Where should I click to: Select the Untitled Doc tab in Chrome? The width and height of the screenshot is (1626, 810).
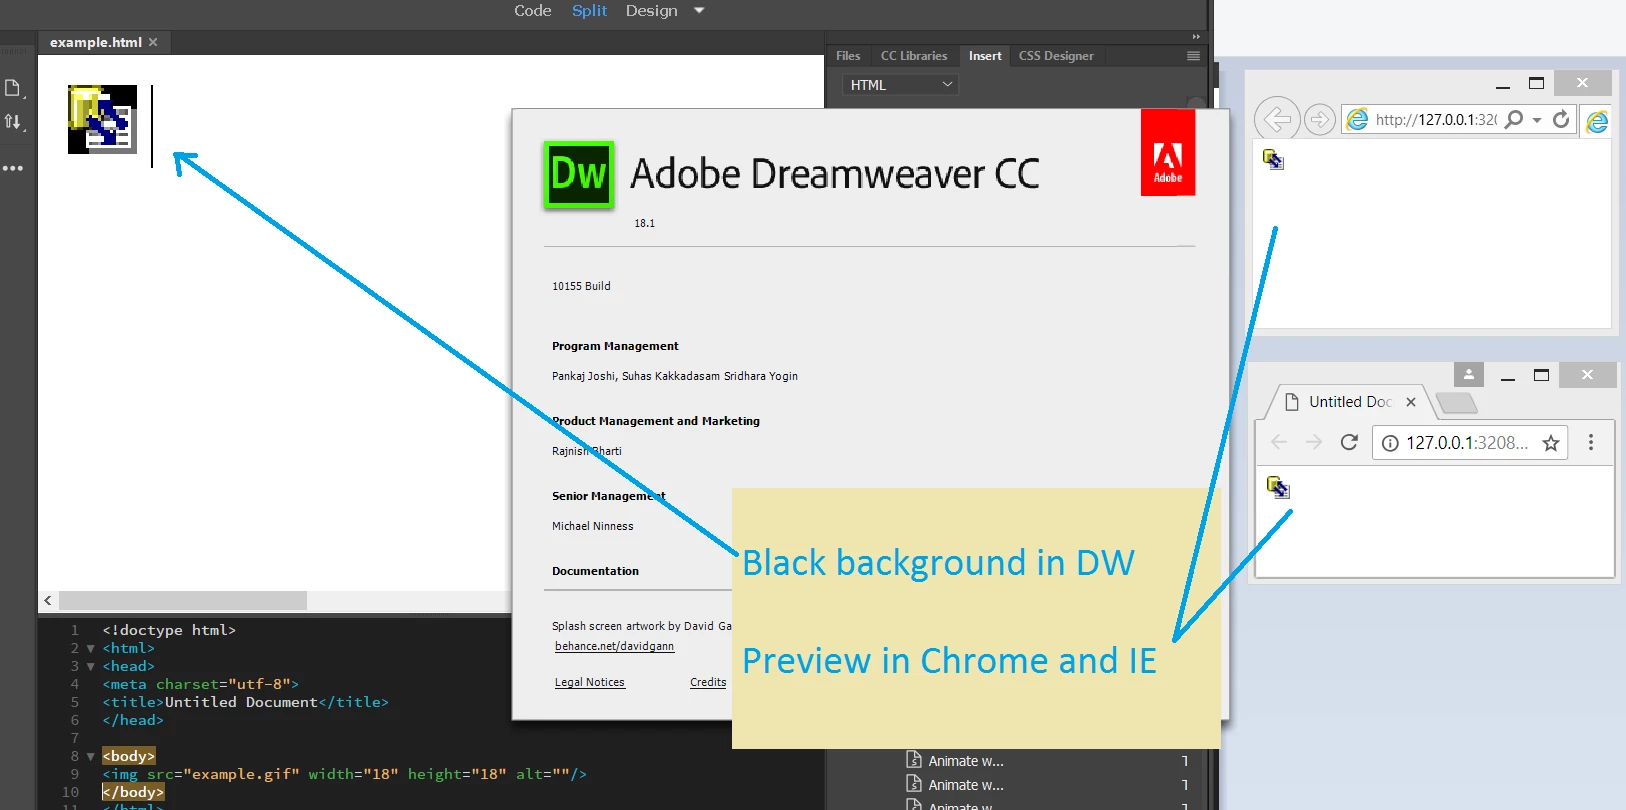tap(1349, 402)
